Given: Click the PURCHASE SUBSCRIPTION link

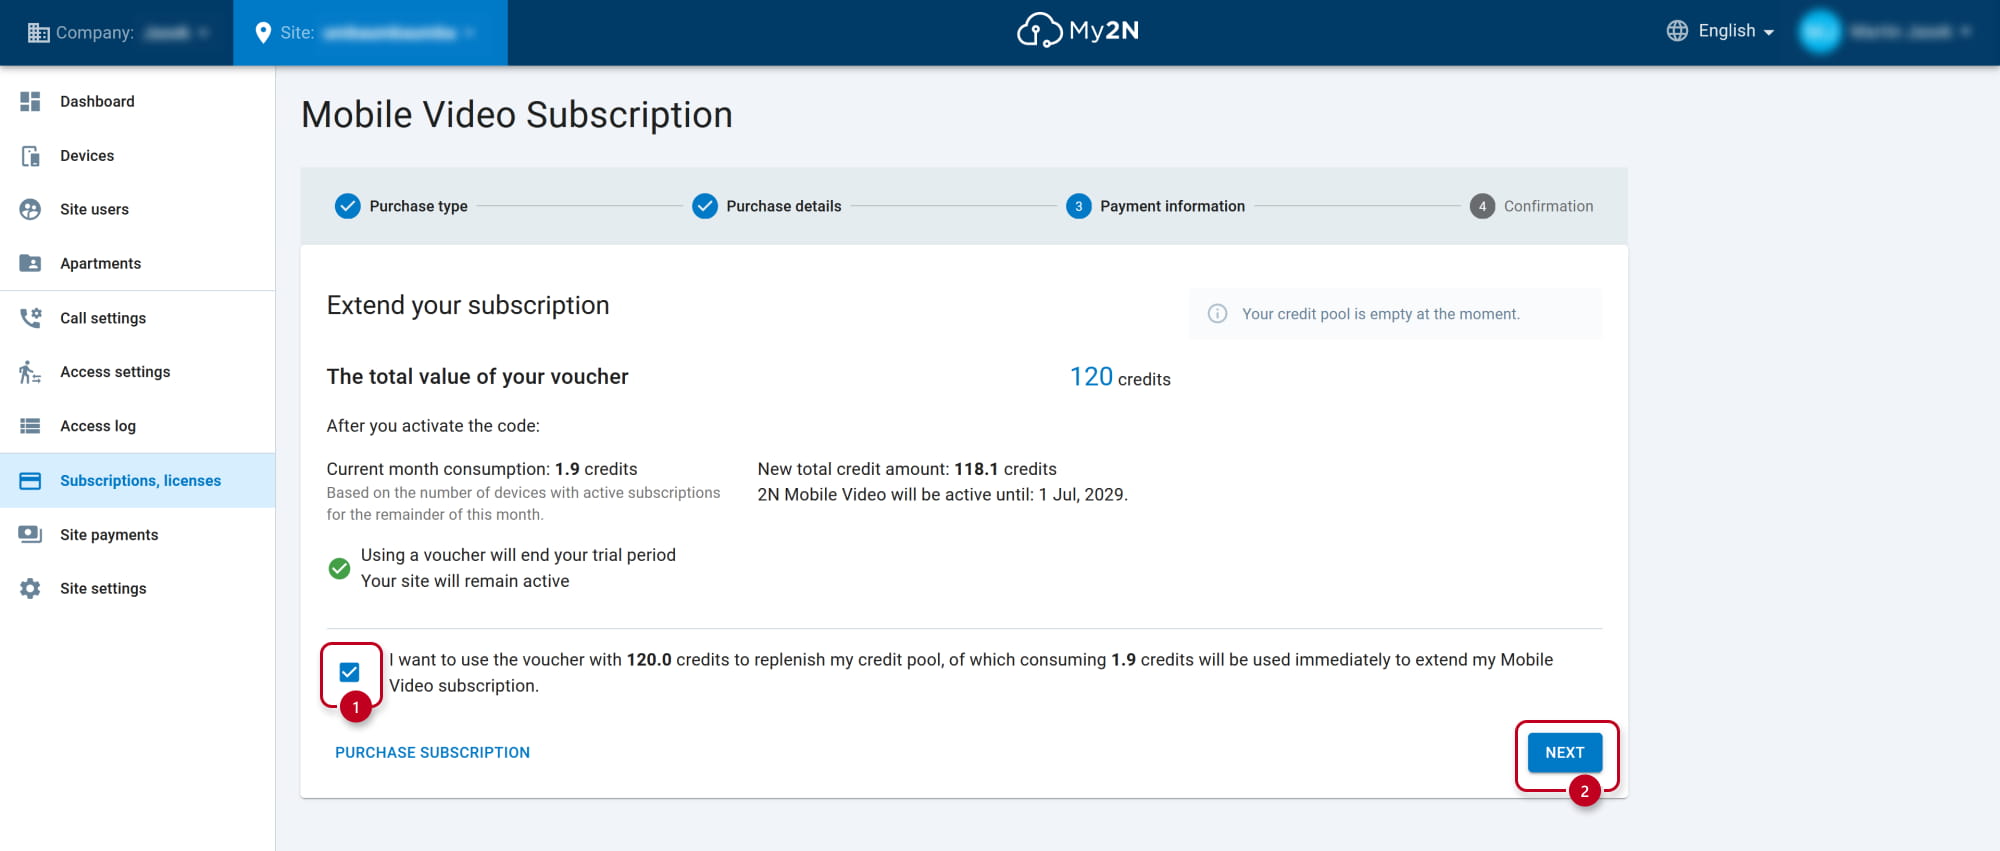Looking at the screenshot, I should pos(432,752).
